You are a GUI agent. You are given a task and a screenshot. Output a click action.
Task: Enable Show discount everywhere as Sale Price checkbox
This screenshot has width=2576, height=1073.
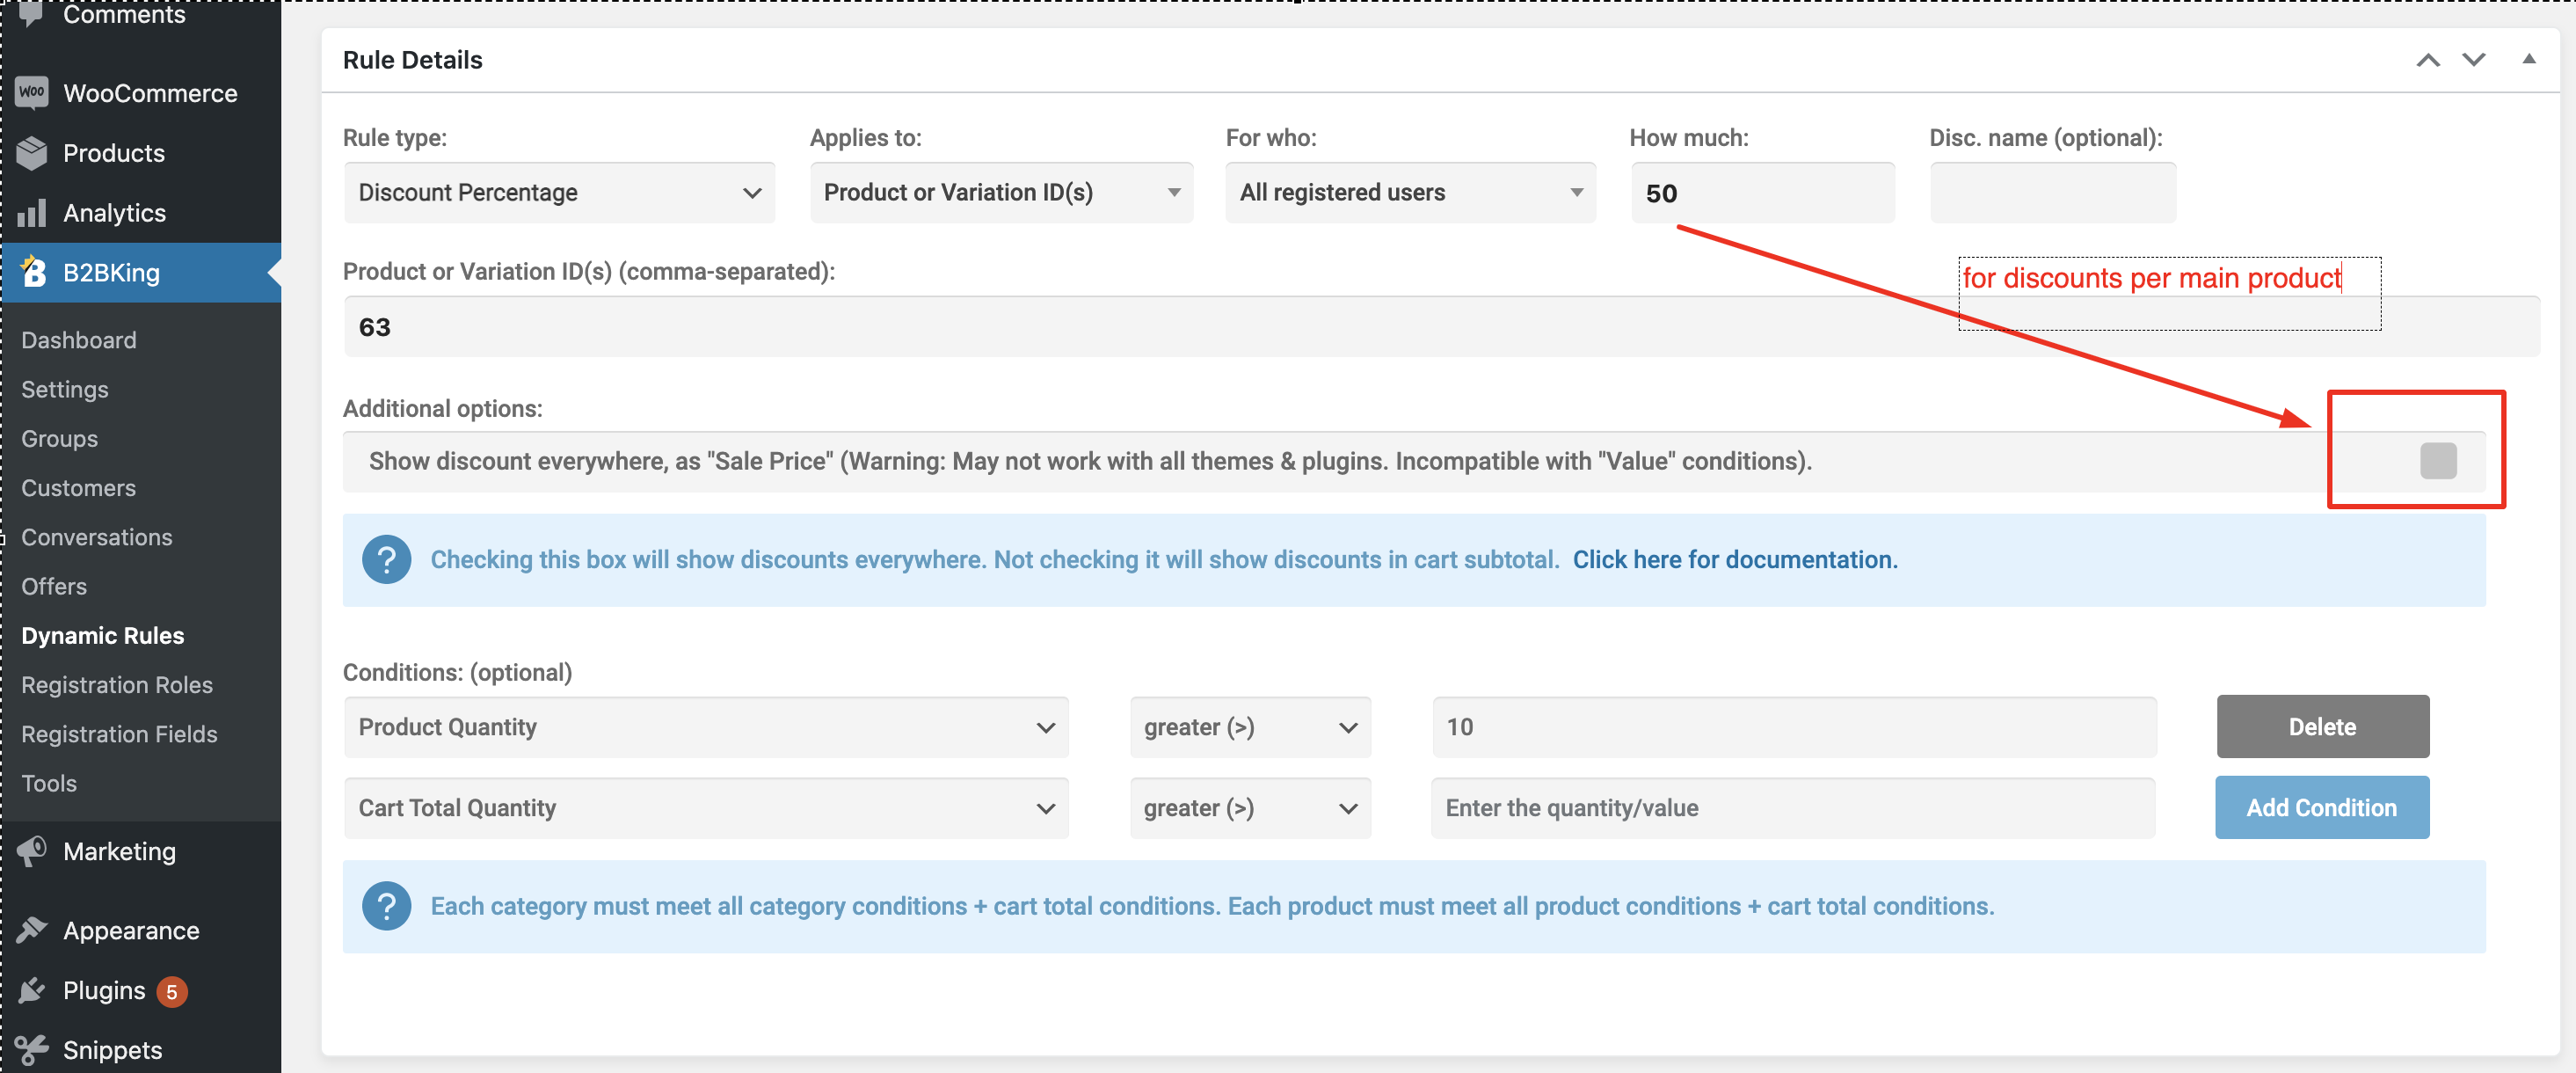point(2438,461)
